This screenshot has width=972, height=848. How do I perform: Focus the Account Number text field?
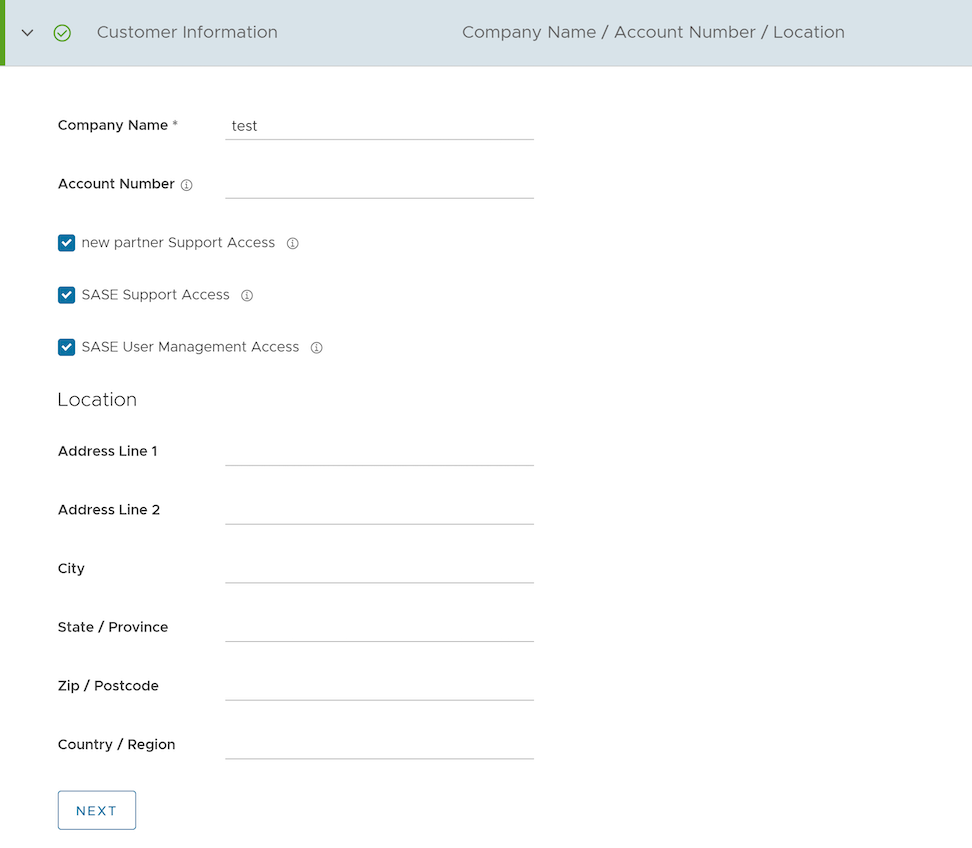pos(379,184)
